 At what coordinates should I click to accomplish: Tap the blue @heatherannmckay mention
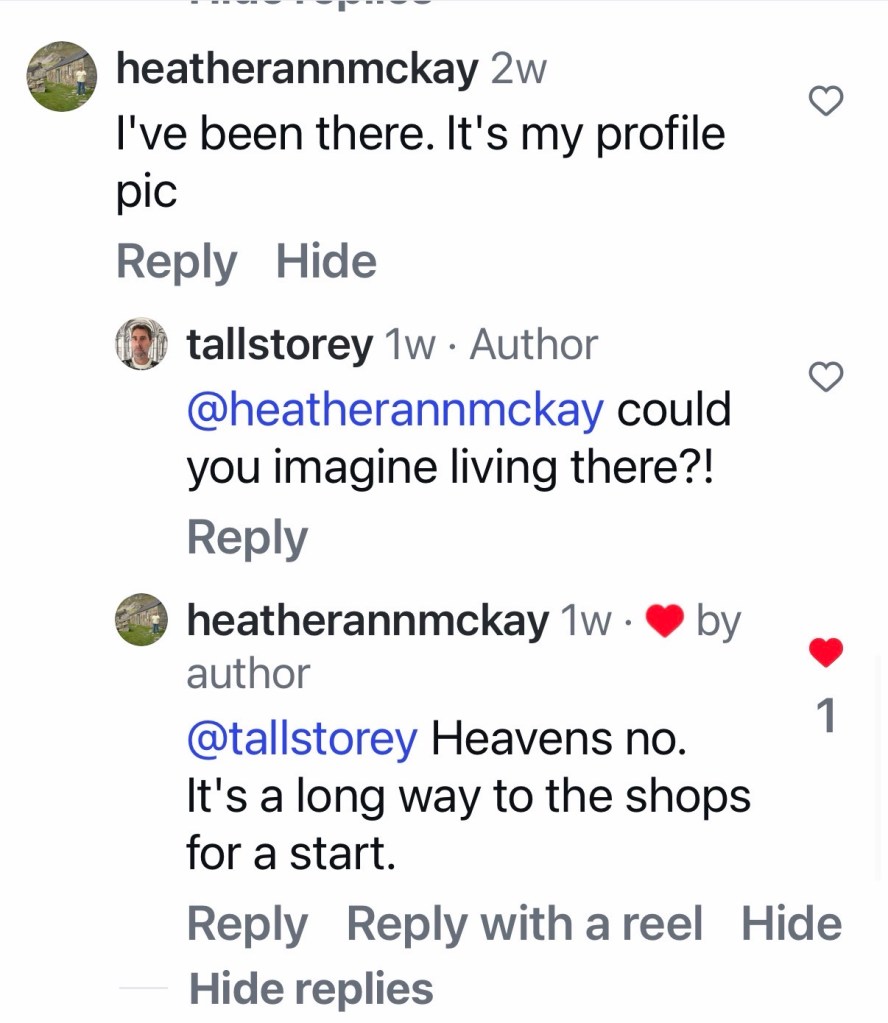(x=396, y=410)
